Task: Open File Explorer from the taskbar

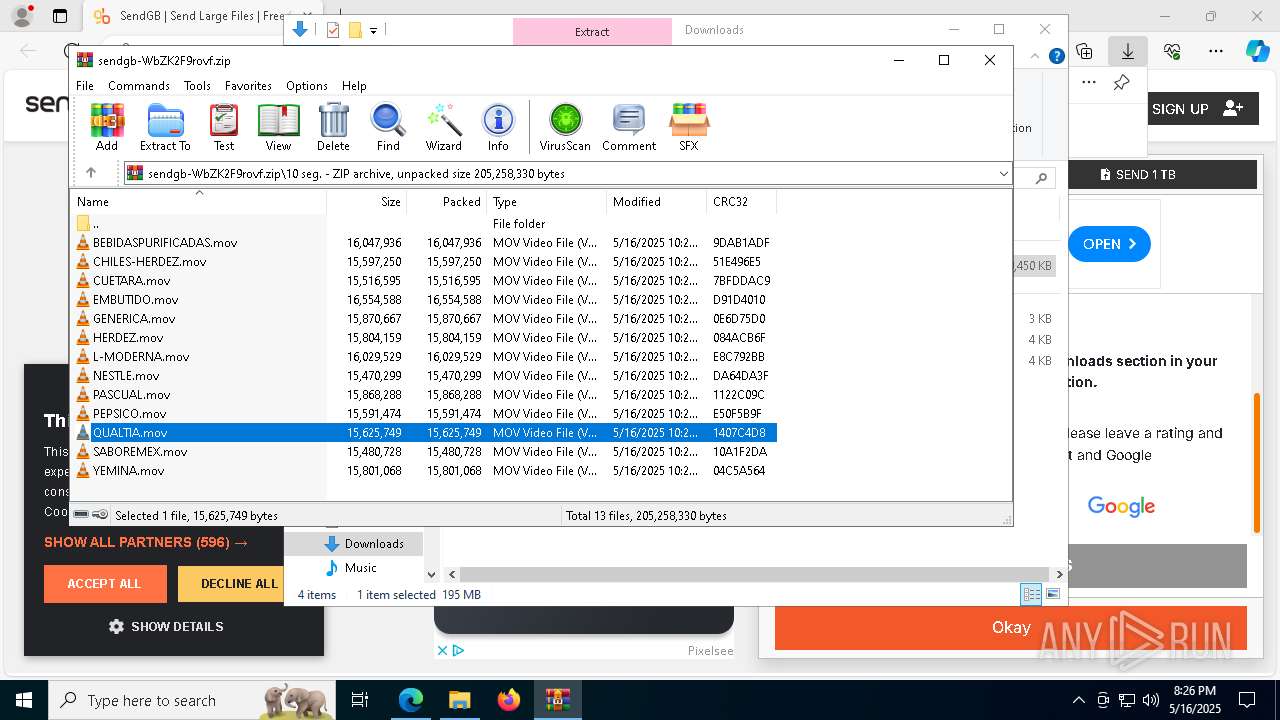Action: click(x=459, y=700)
